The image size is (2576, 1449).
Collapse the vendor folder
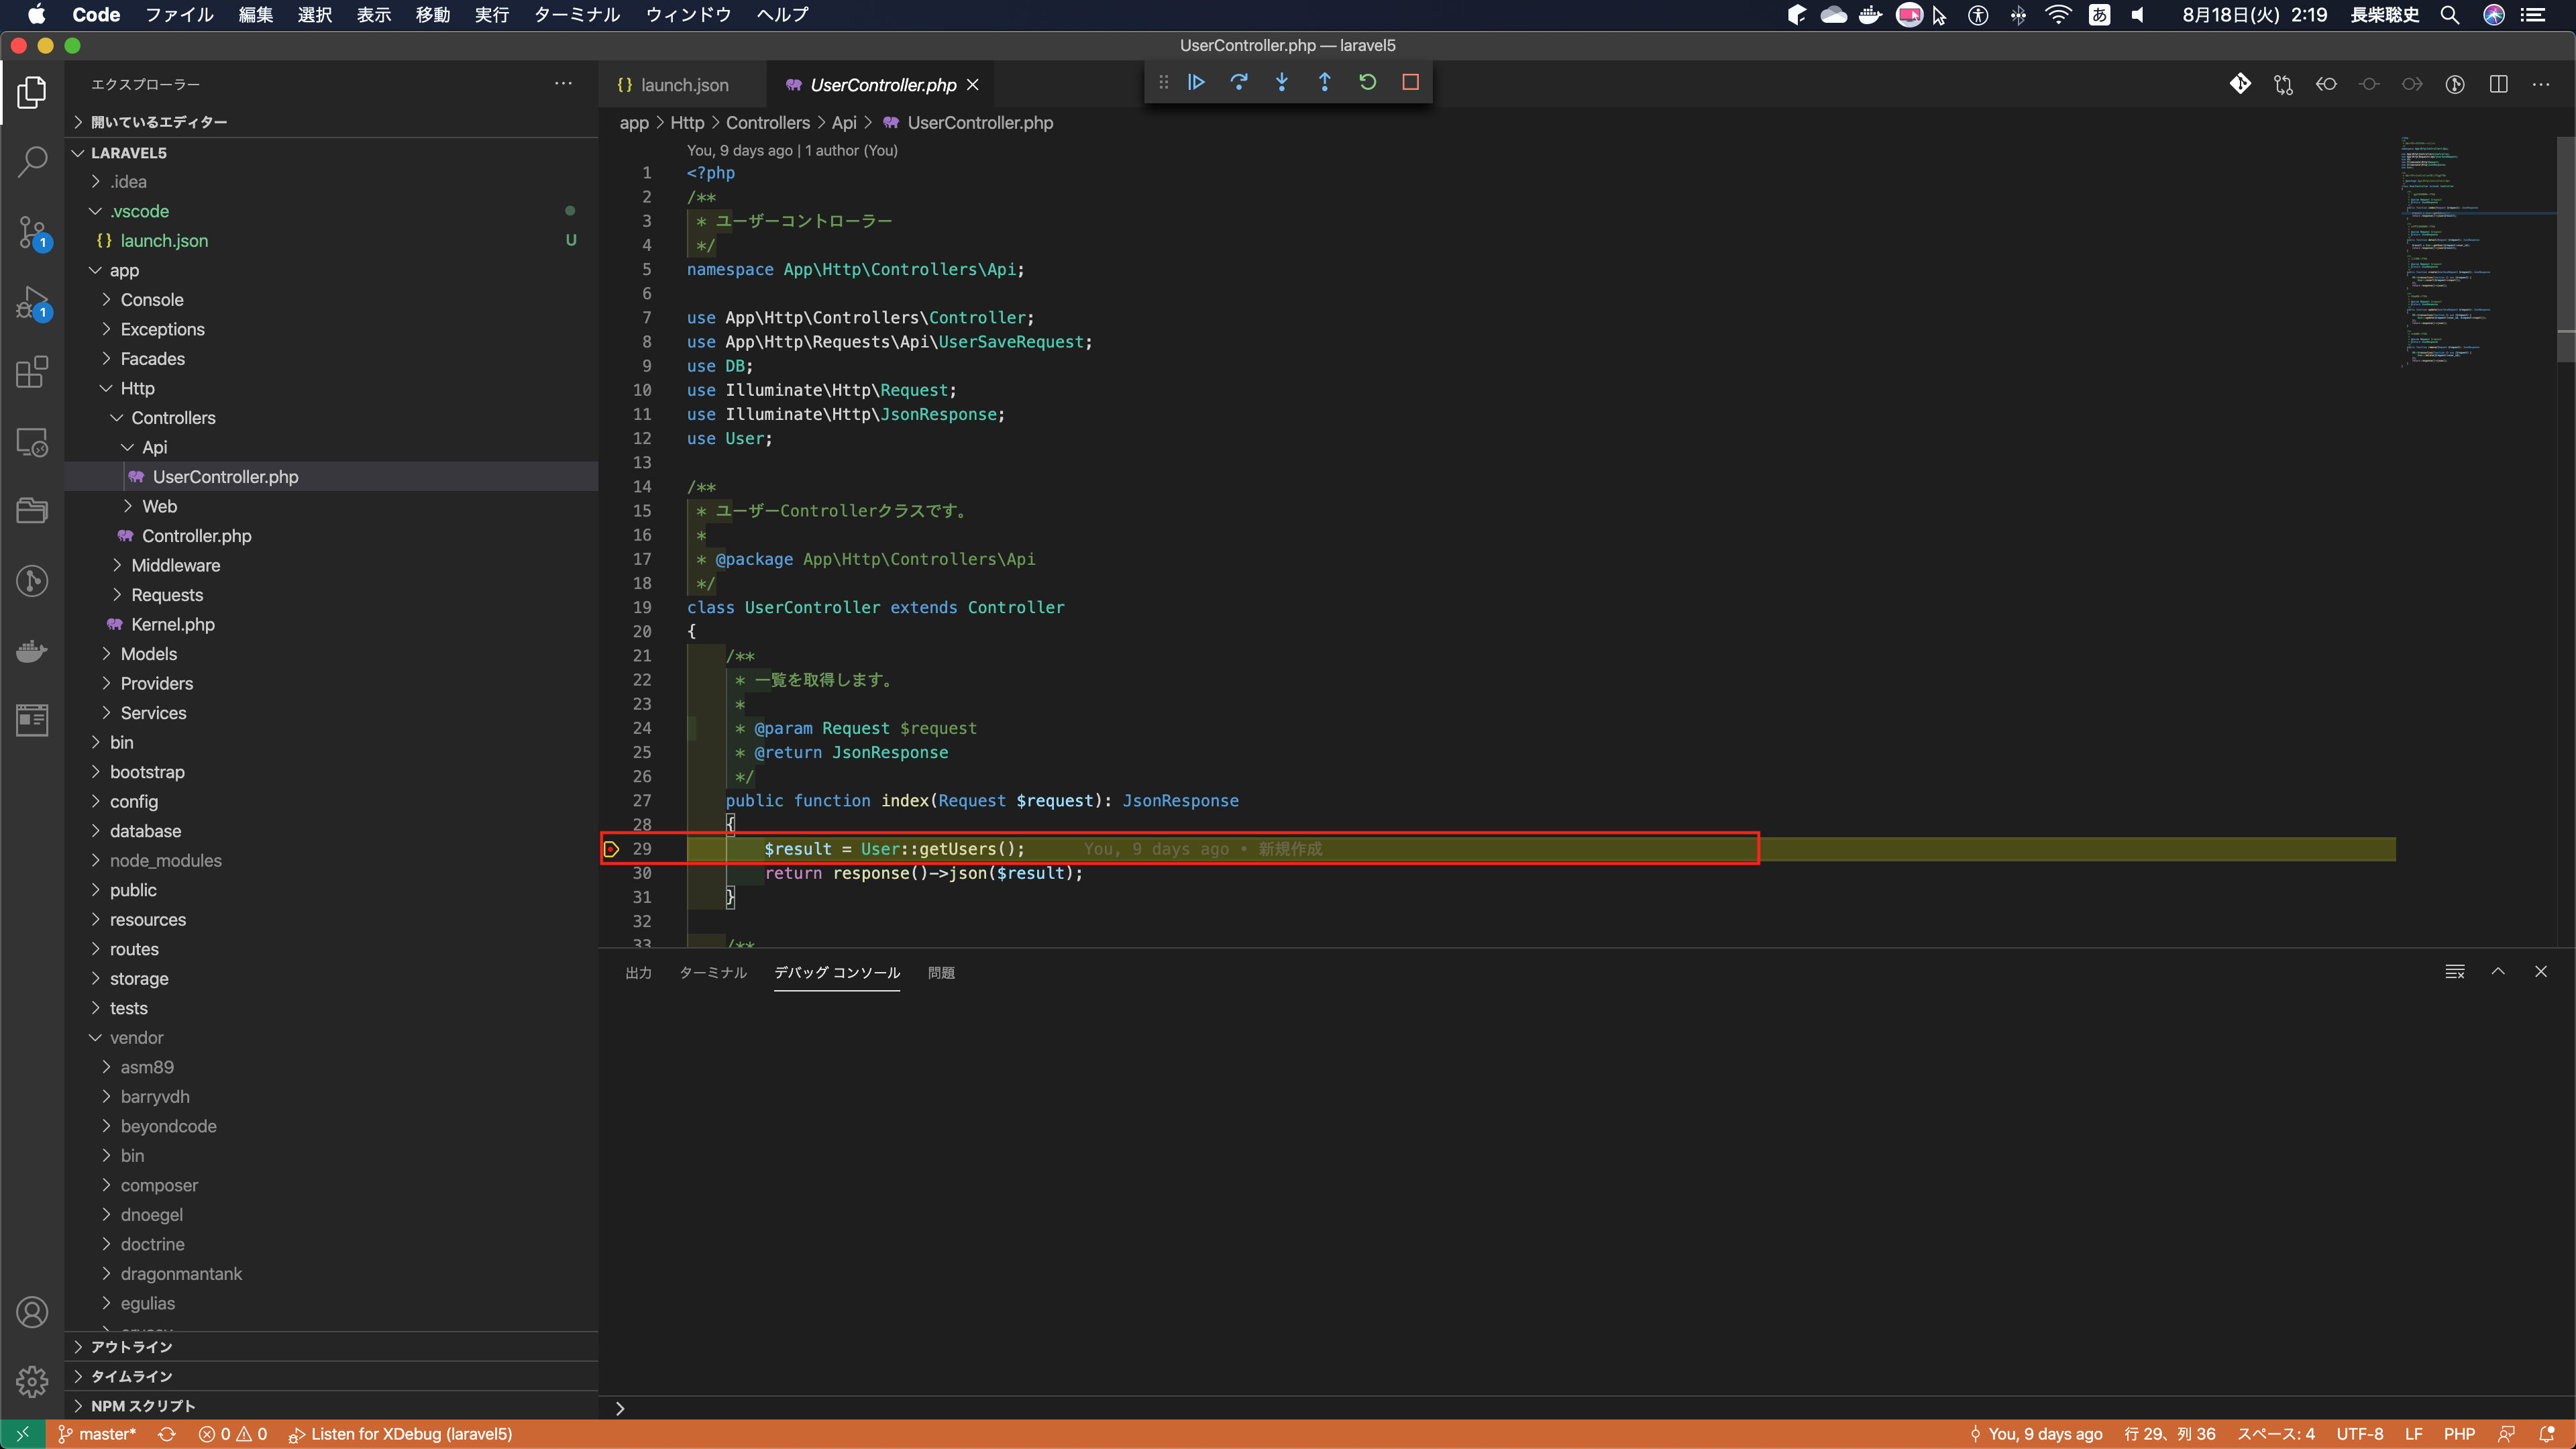point(136,1037)
